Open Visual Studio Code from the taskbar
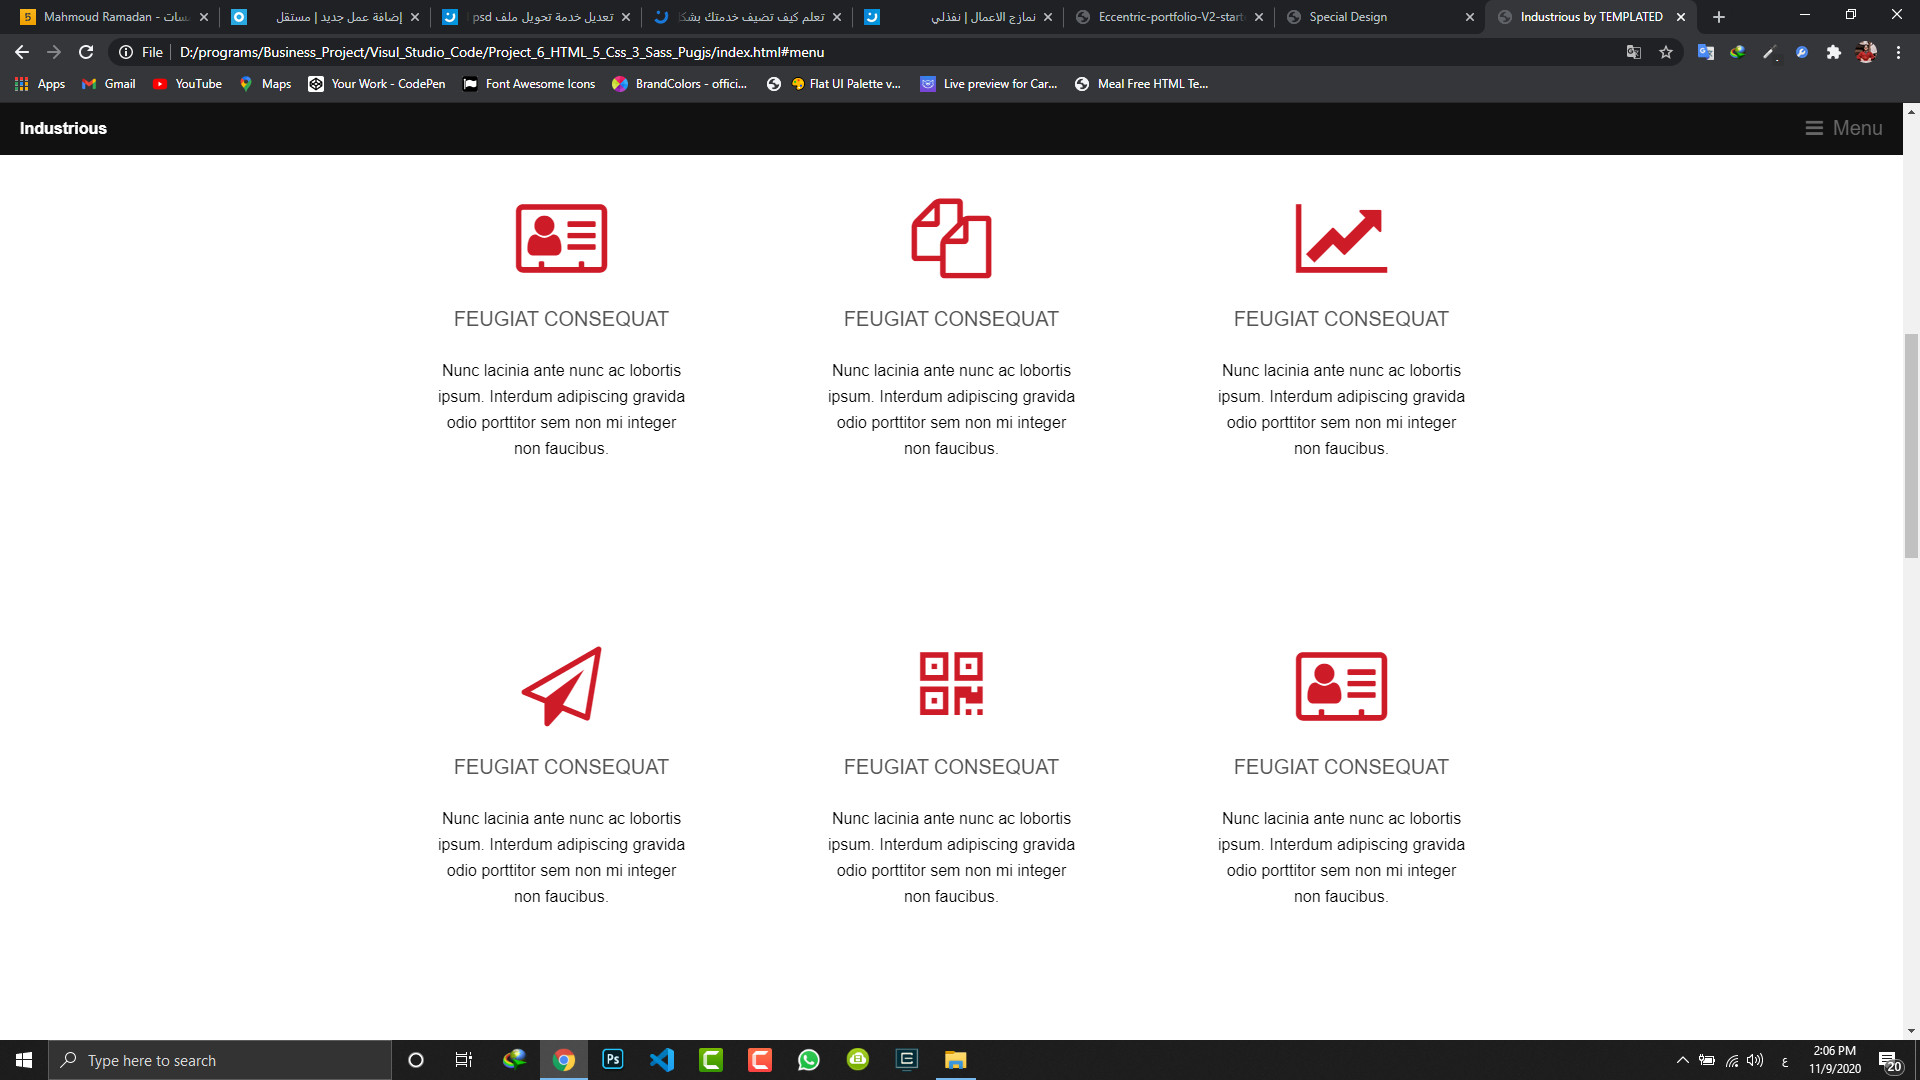 click(x=661, y=1060)
